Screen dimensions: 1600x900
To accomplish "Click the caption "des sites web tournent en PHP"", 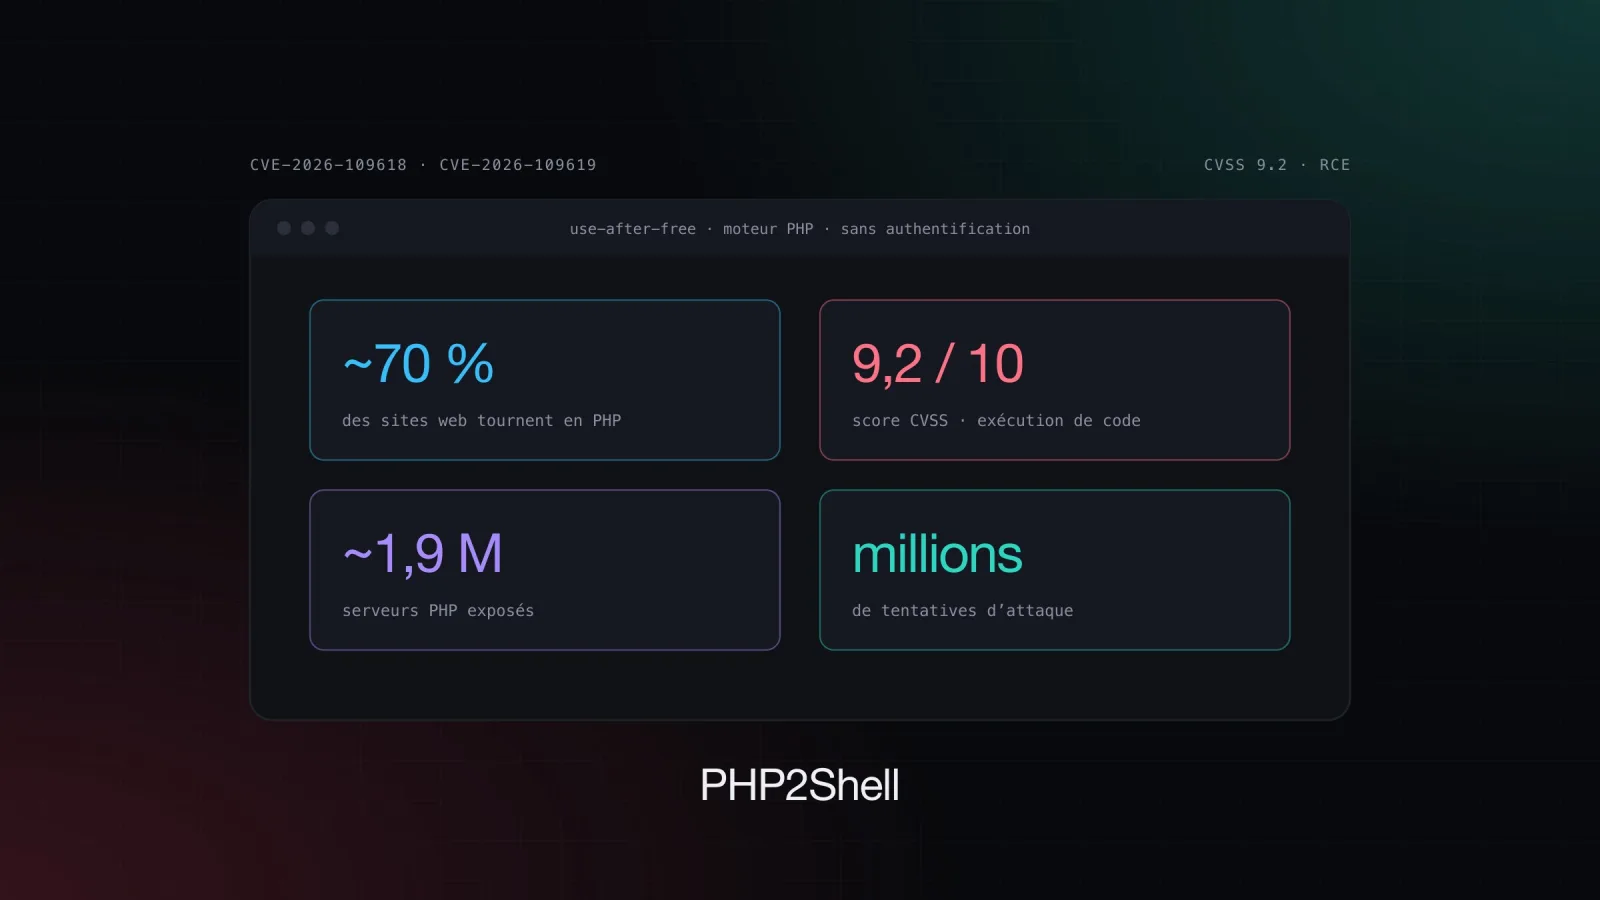I will [x=481, y=421].
